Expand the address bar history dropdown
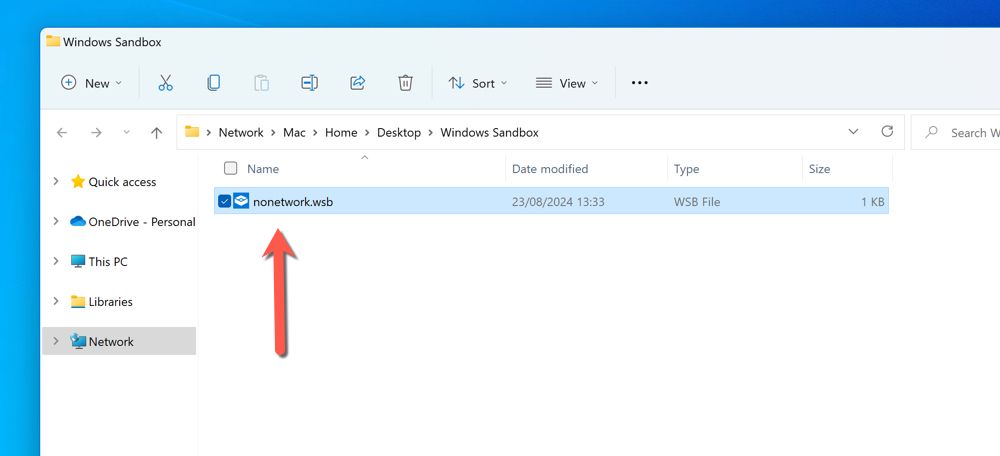This screenshot has width=1000, height=456. pyautogui.click(x=853, y=132)
